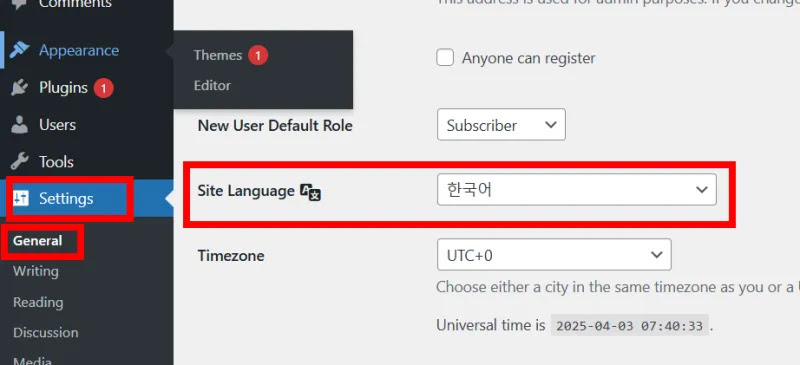800x365 pixels.
Task: Open the New User Default Role dropdown
Action: (501, 125)
